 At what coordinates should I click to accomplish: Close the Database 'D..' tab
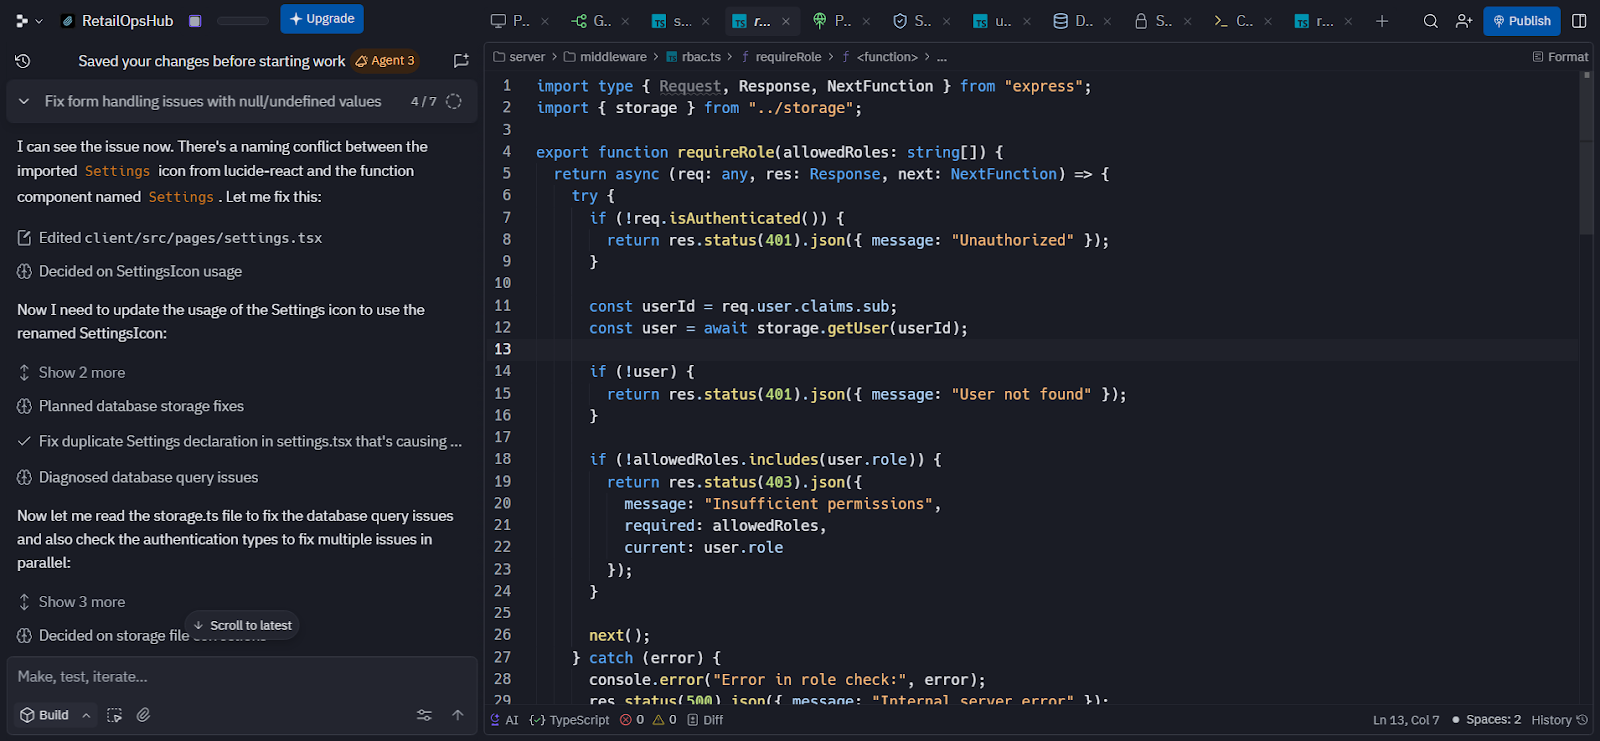[1107, 21]
